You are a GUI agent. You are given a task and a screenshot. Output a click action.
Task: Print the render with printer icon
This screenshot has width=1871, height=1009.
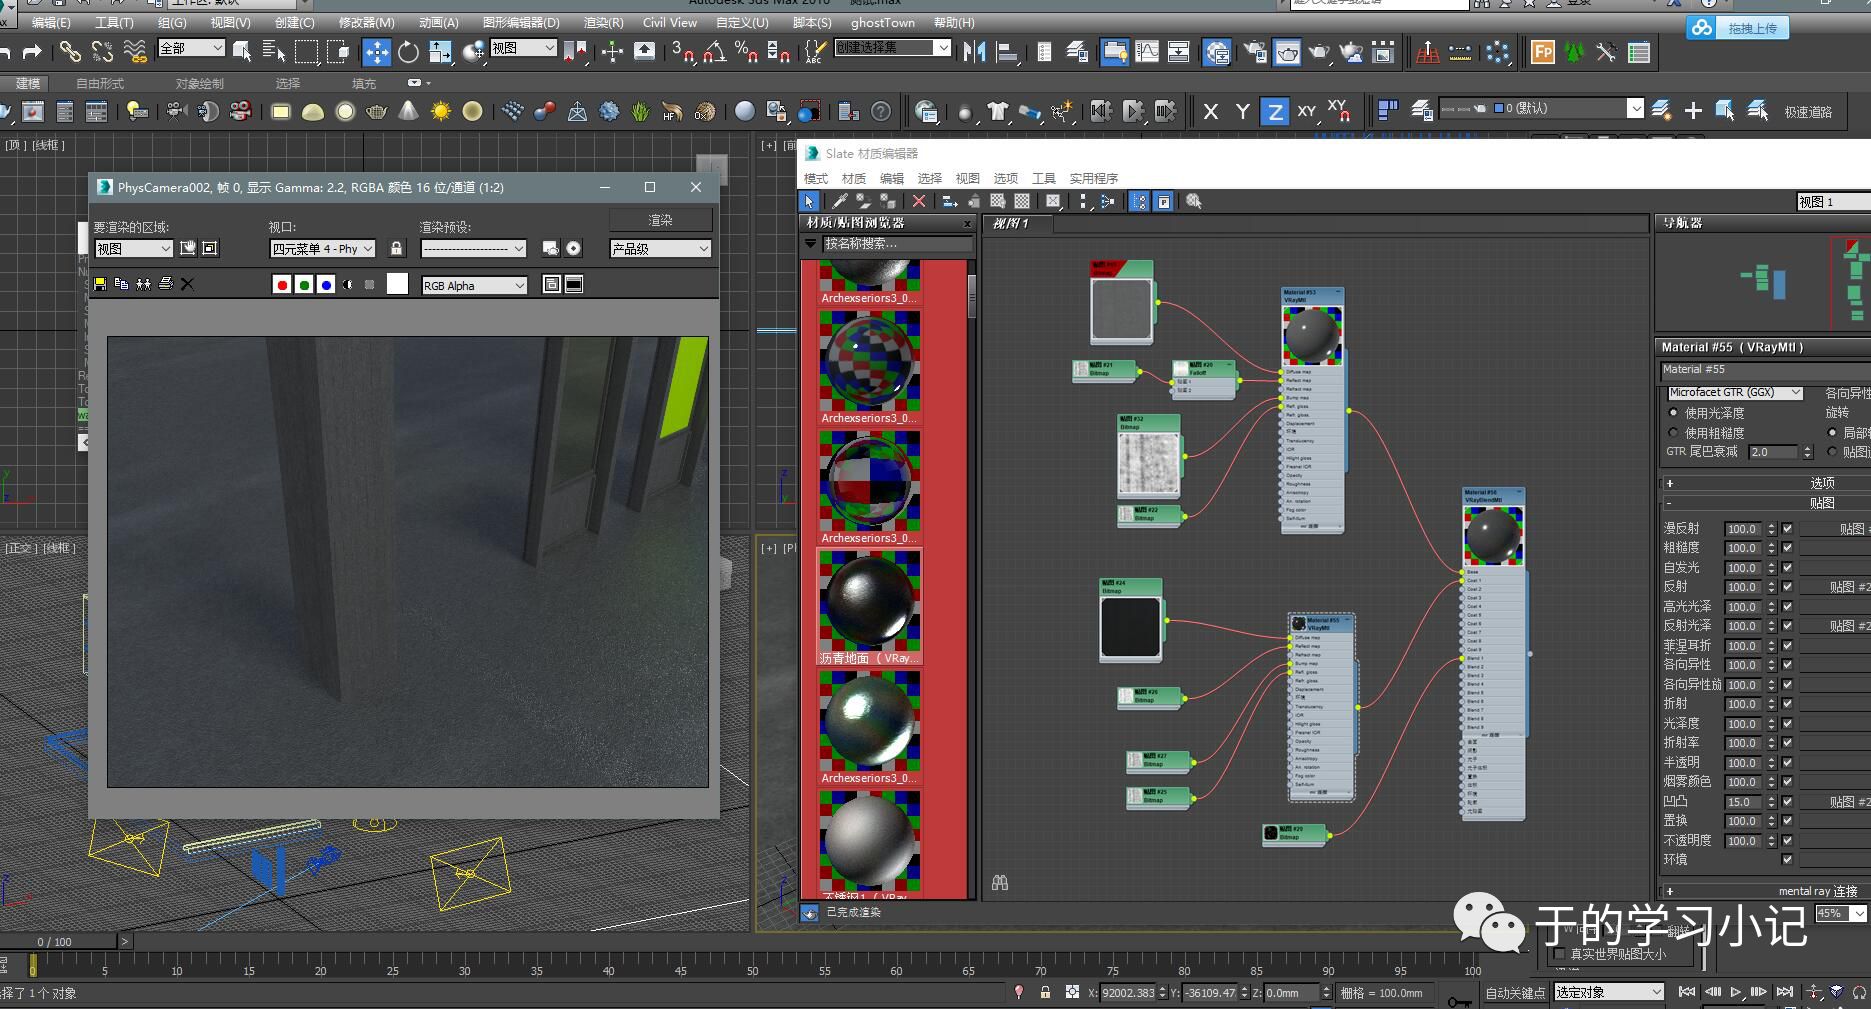(166, 284)
